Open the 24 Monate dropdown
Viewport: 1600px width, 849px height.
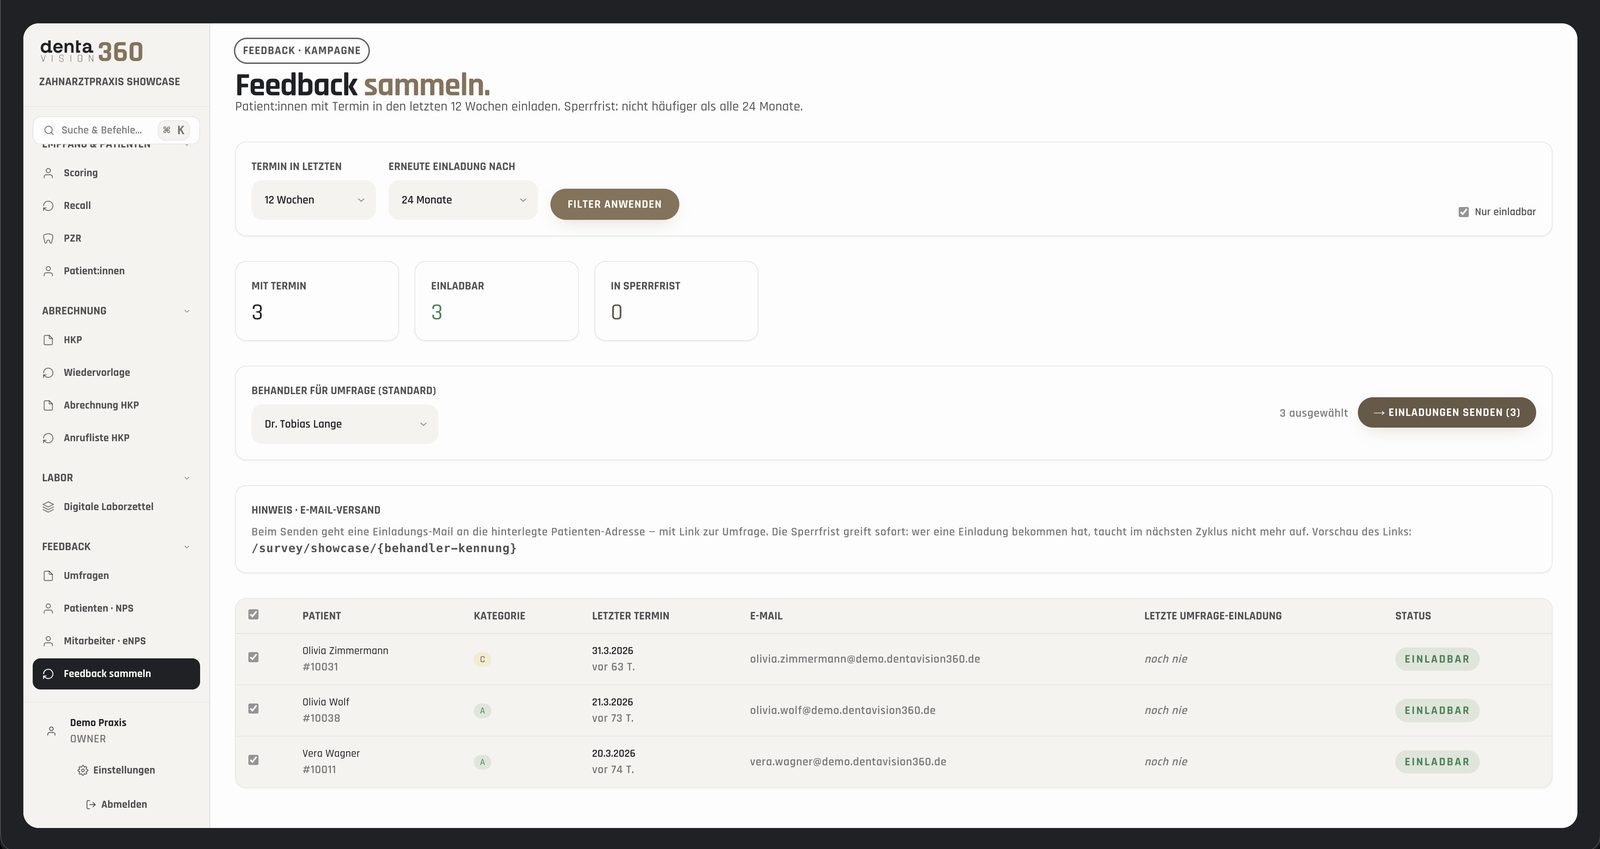tap(463, 200)
